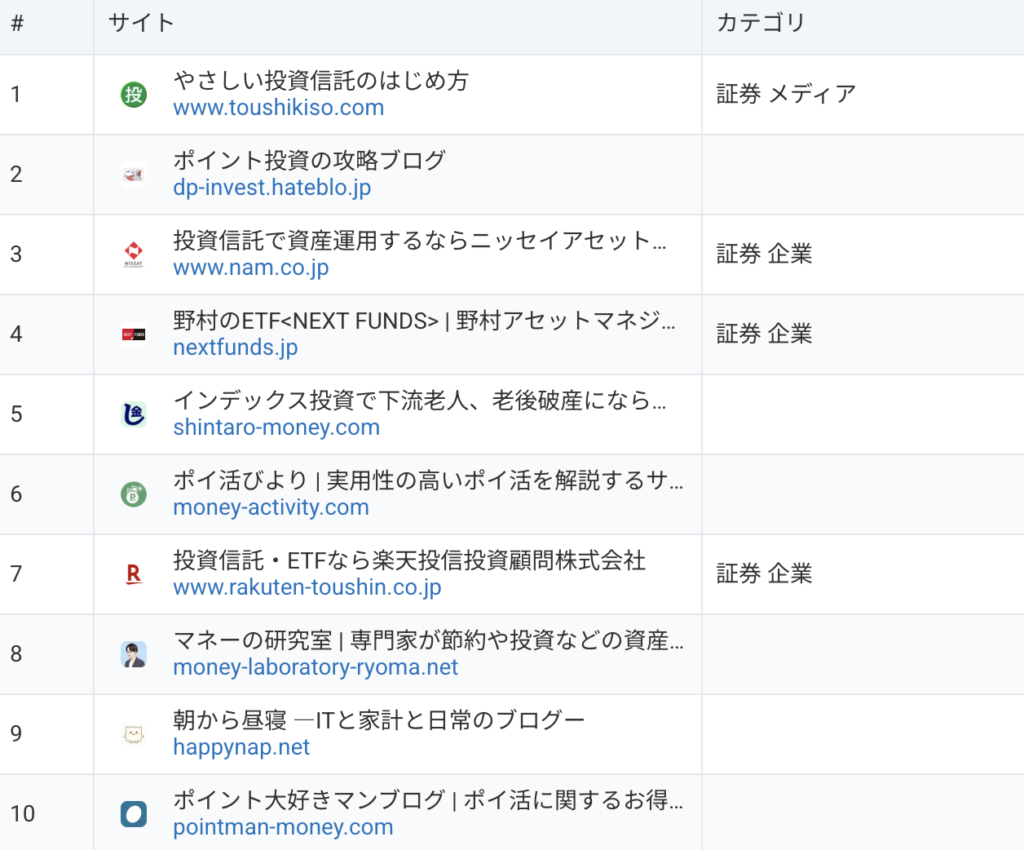Click the red Rakuten R favicon
This screenshot has height=850, width=1024.
pos(133,574)
